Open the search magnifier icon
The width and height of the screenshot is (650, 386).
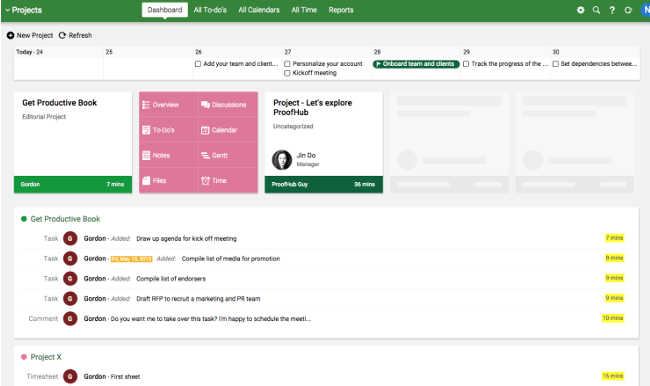click(596, 10)
